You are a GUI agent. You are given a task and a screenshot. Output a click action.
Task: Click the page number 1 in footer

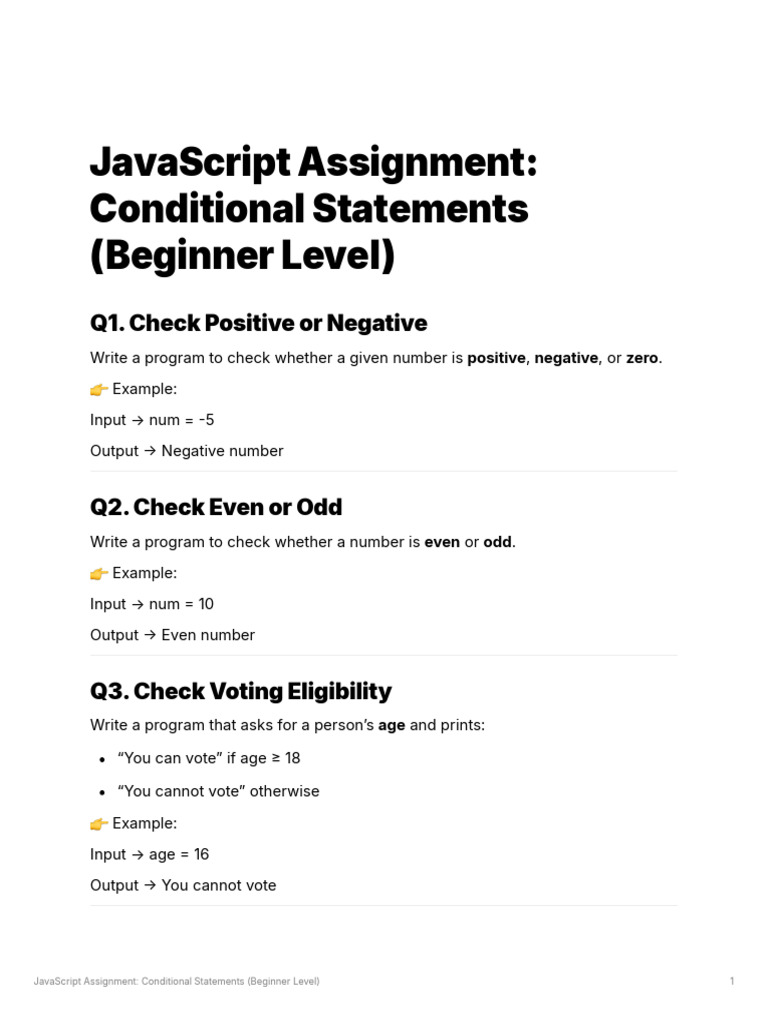pyautogui.click(x=732, y=982)
